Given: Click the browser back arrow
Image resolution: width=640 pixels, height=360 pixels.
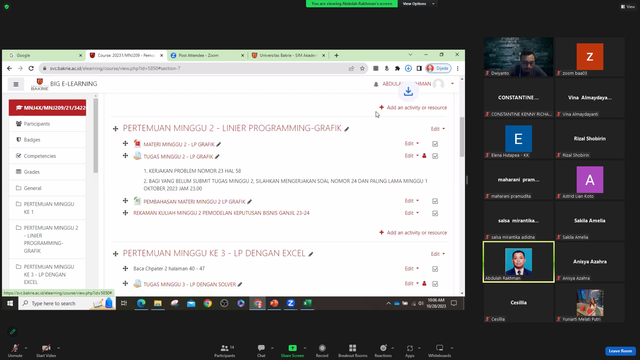Looking at the screenshot, I should pyautogui.click(x=9, y=68).
